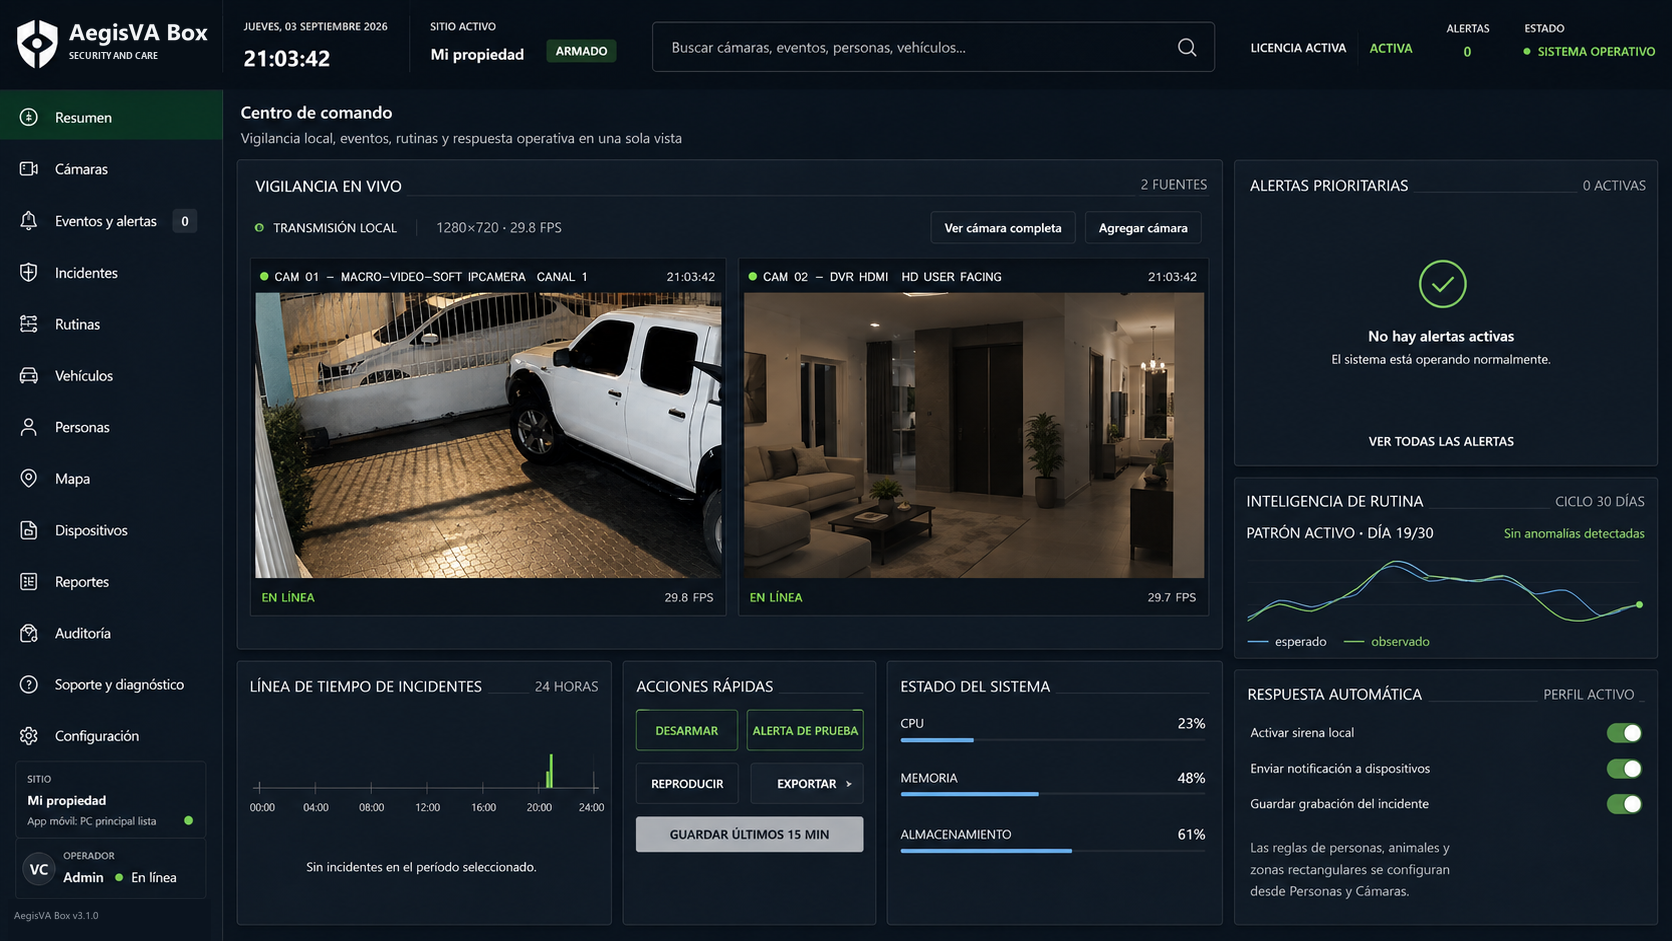
Task: Click the Reportes icon
Action: 29,581
